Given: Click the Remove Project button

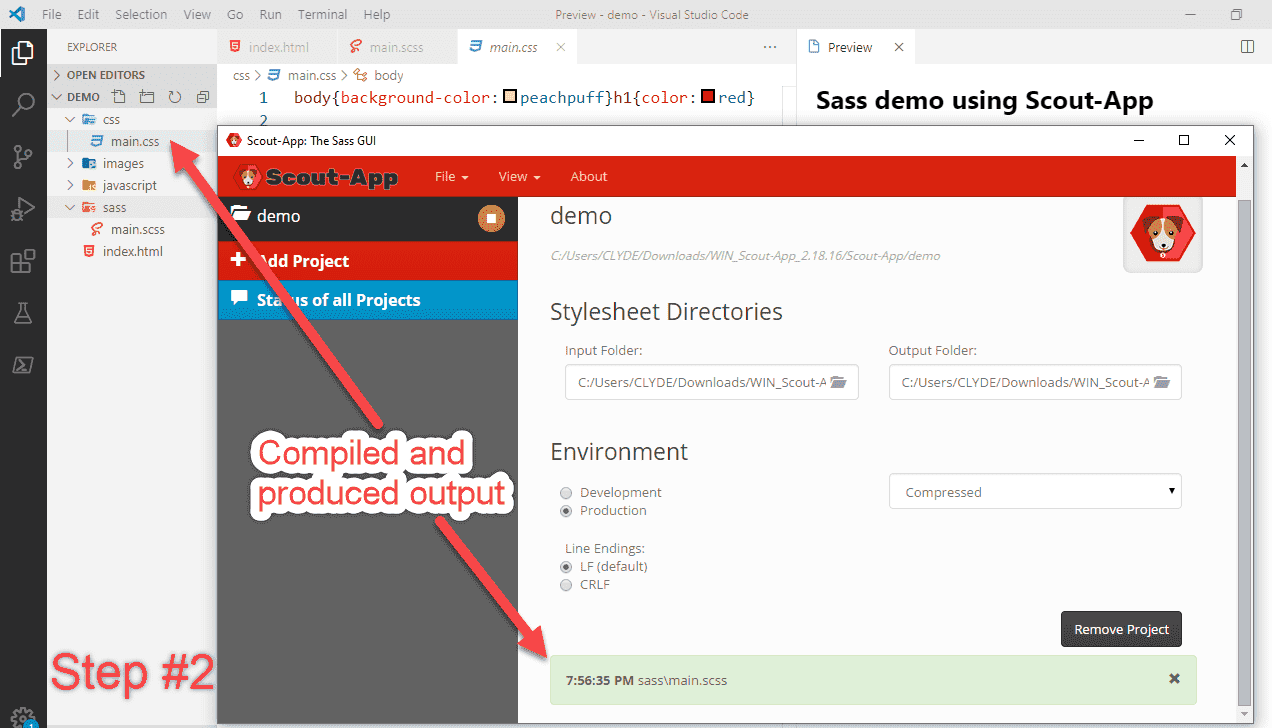Looking at the screenshot, I should 1121,629.
